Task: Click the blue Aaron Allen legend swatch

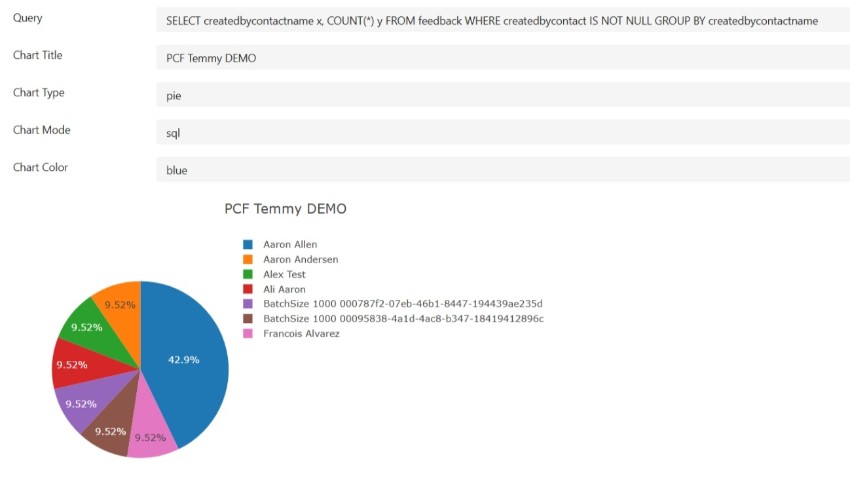Action: click(248, 244)
